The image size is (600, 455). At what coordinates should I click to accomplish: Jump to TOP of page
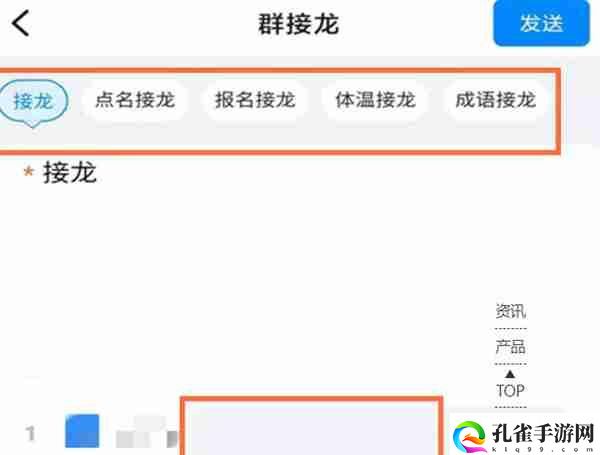click(510, 391)
